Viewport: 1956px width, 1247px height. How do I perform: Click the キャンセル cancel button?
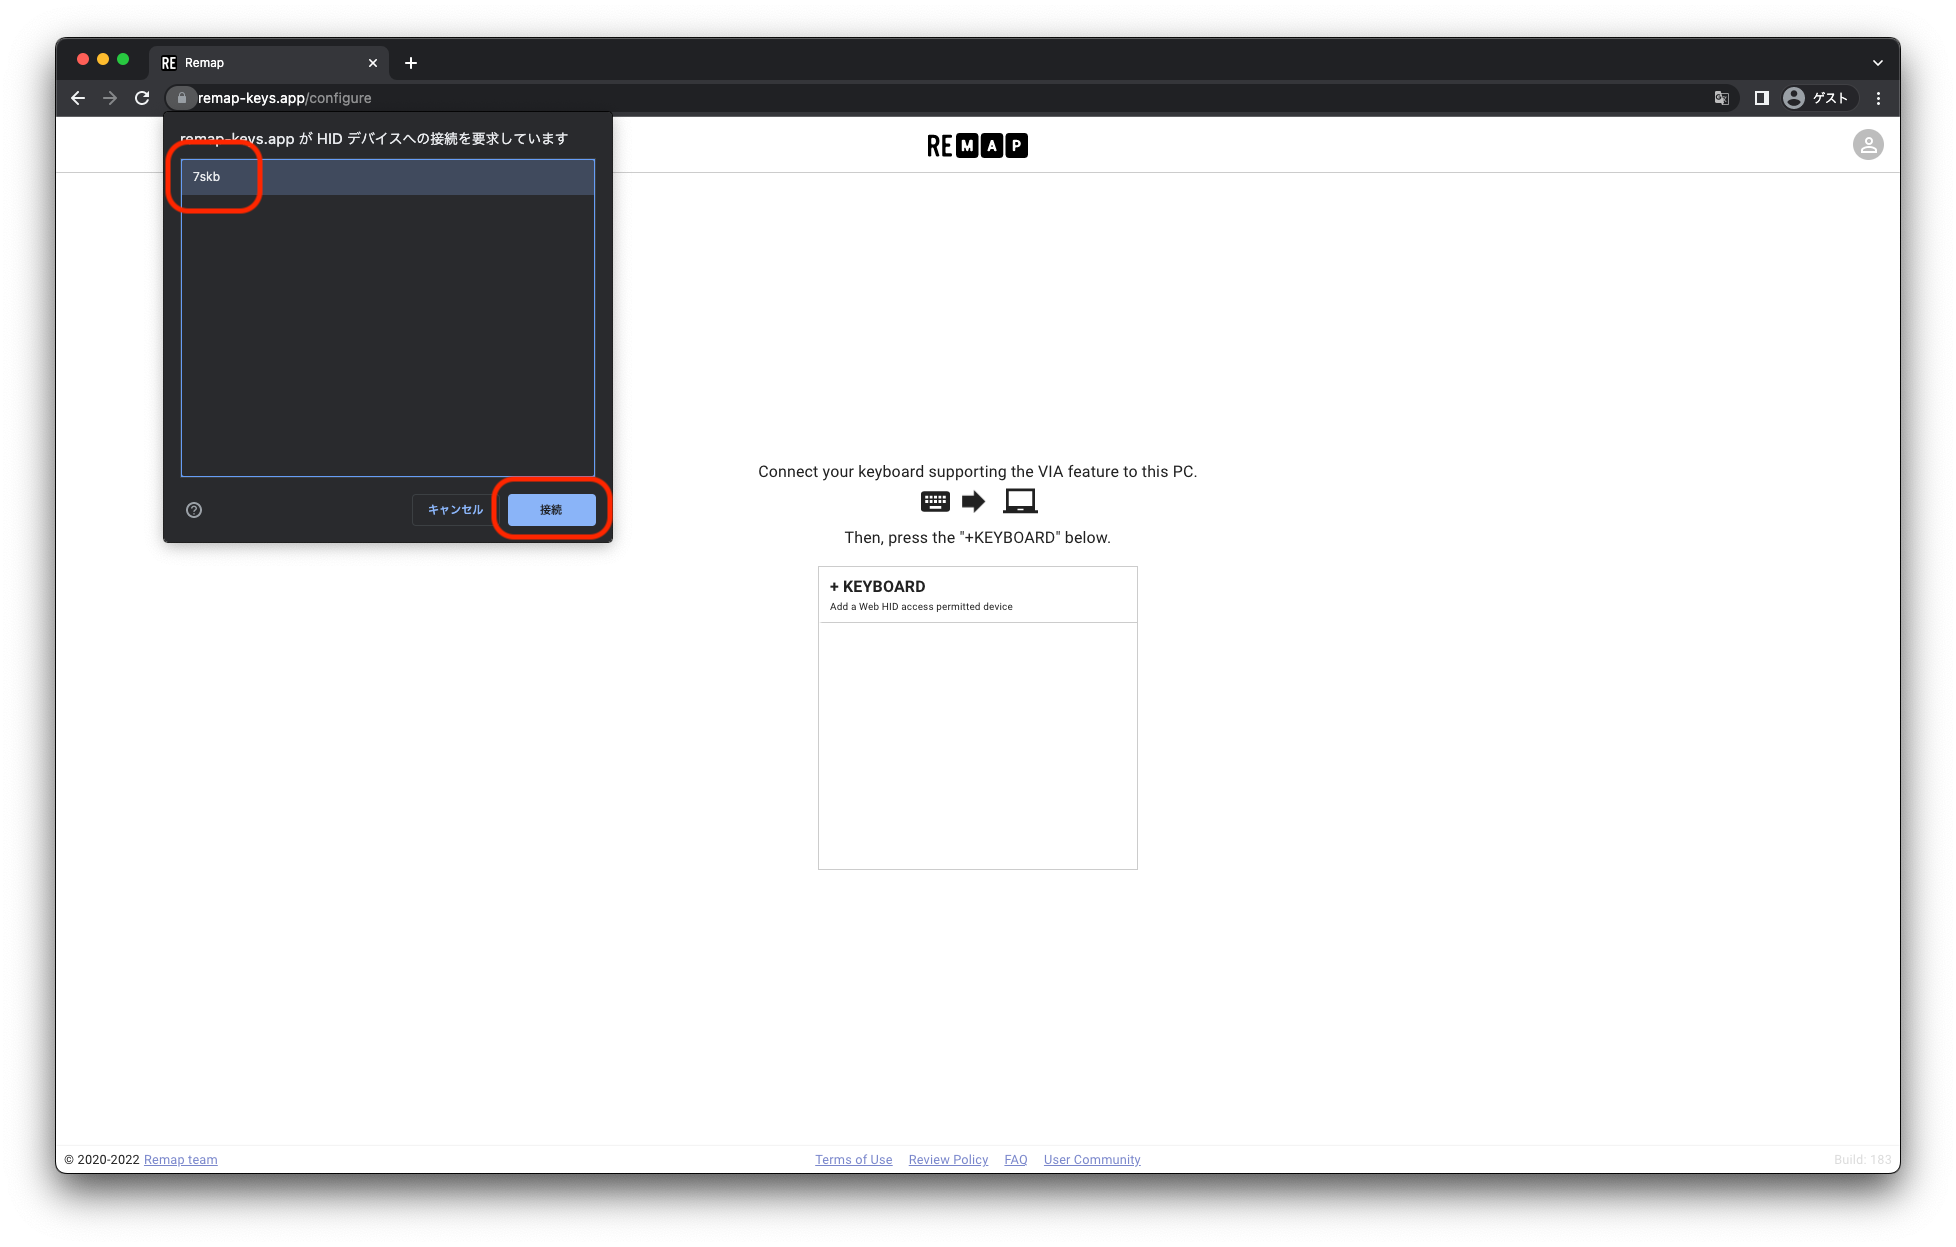[x=455, y=510]
